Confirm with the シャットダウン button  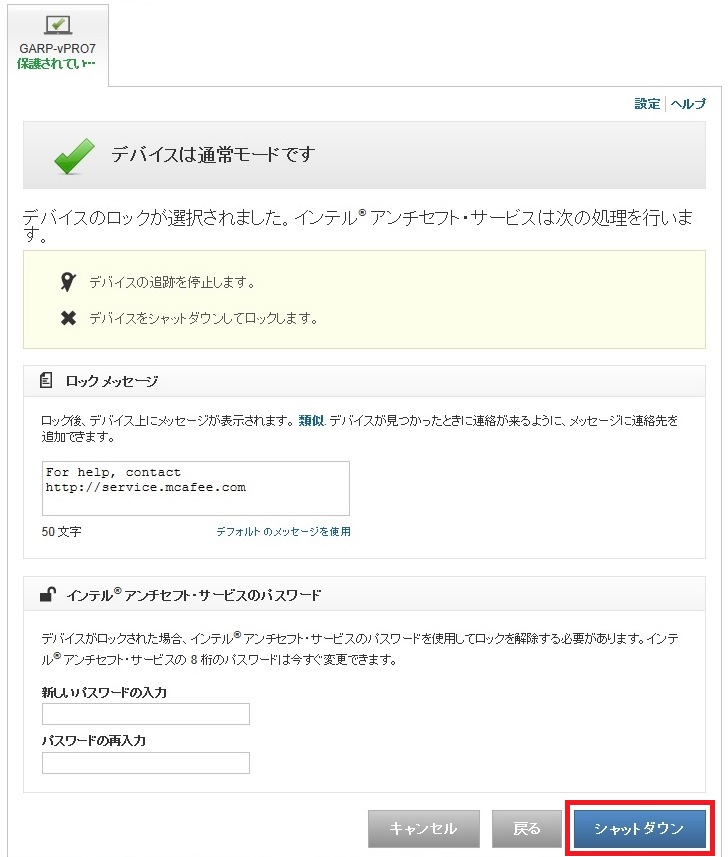click(639, 829)
